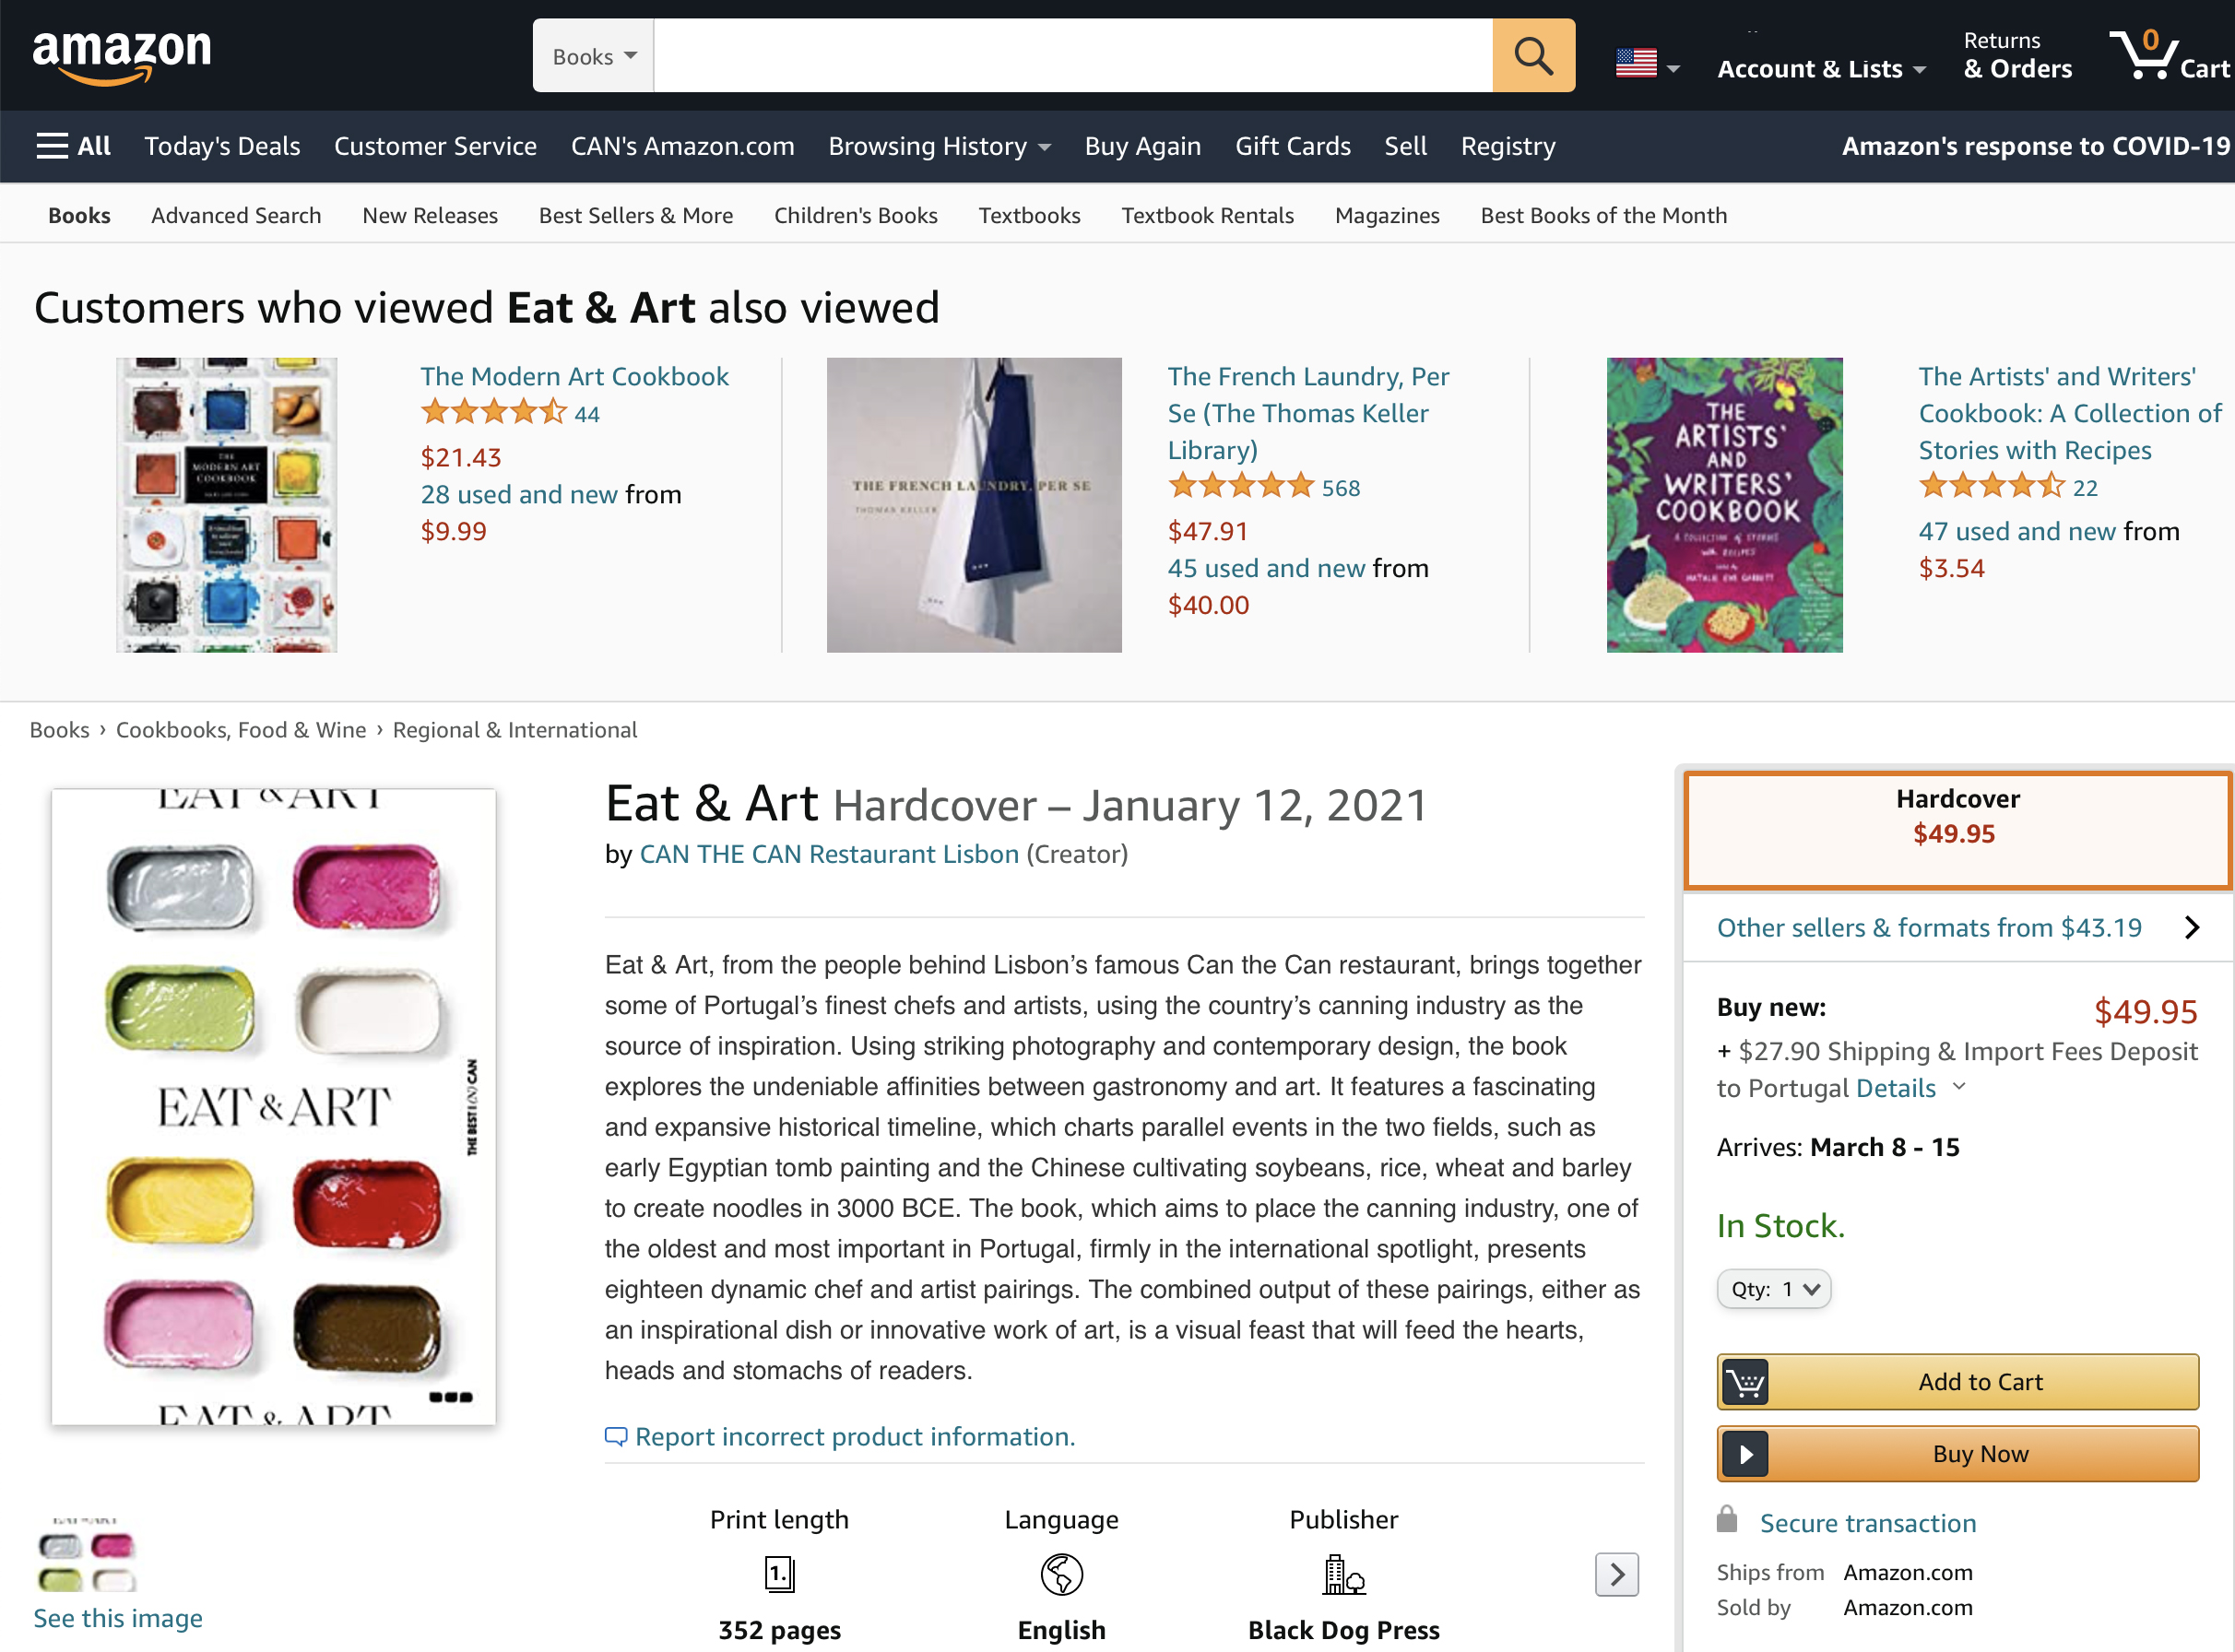Click the Report incorrect product information link

coord(854,1437)
